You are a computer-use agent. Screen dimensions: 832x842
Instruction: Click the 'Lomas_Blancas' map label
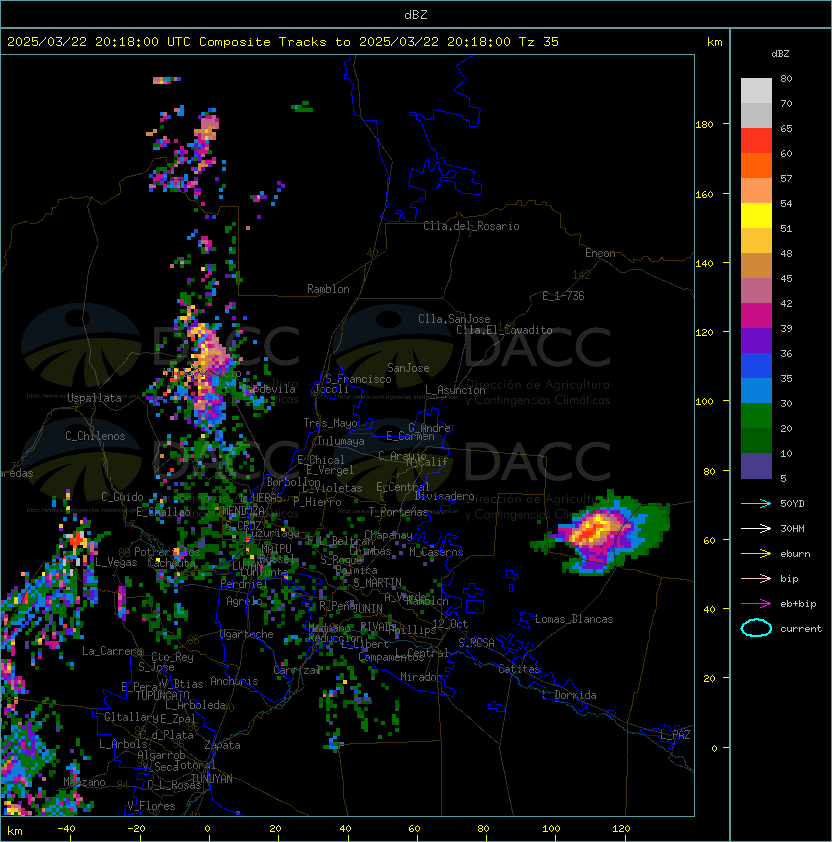point(574,619)
